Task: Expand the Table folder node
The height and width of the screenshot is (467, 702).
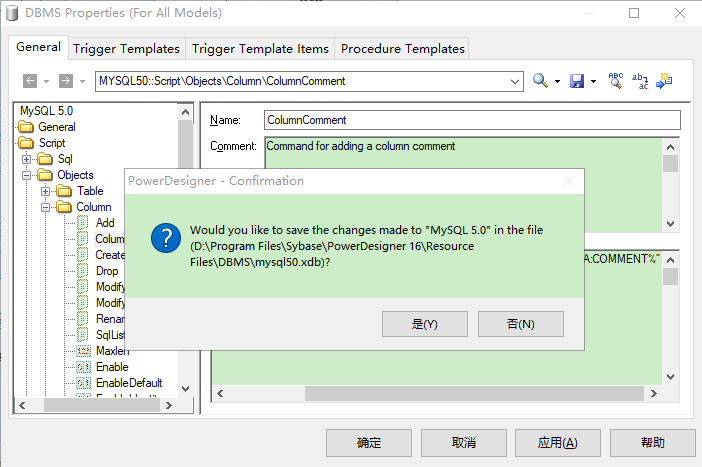Action: pyautogui.click(x=46, y=191)
